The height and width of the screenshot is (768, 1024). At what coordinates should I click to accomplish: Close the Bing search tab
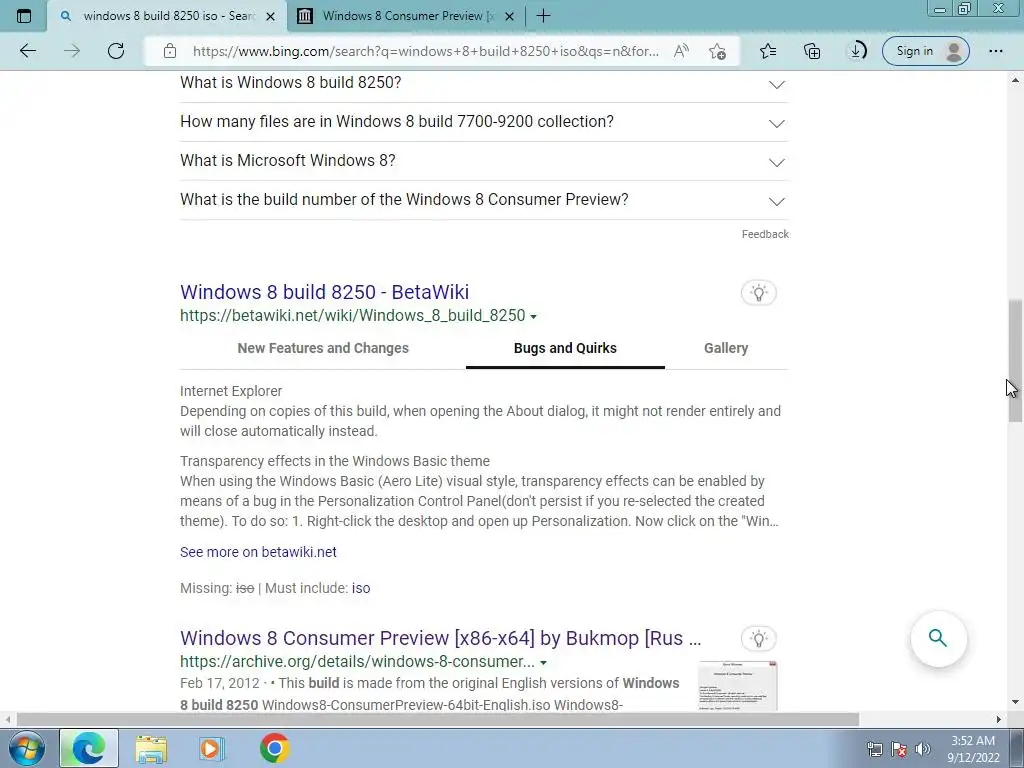click(270, 16)
